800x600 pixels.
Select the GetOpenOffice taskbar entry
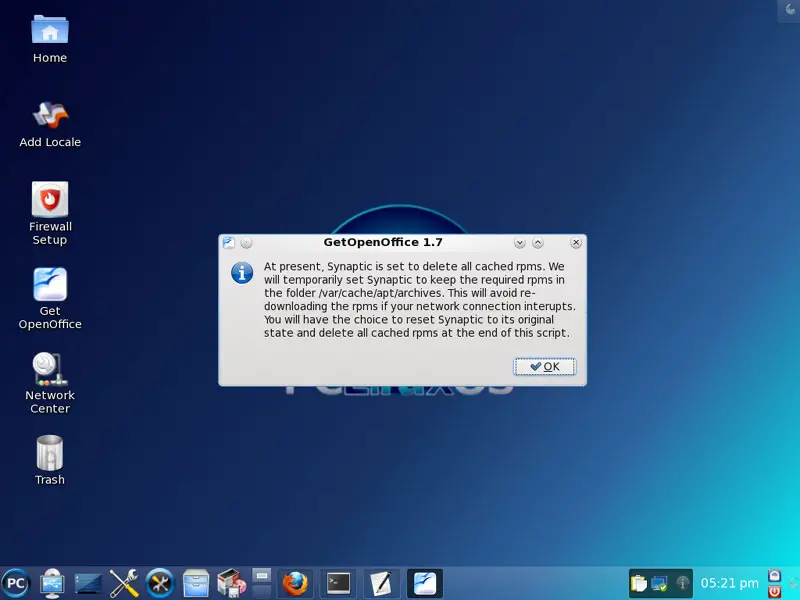424,583
